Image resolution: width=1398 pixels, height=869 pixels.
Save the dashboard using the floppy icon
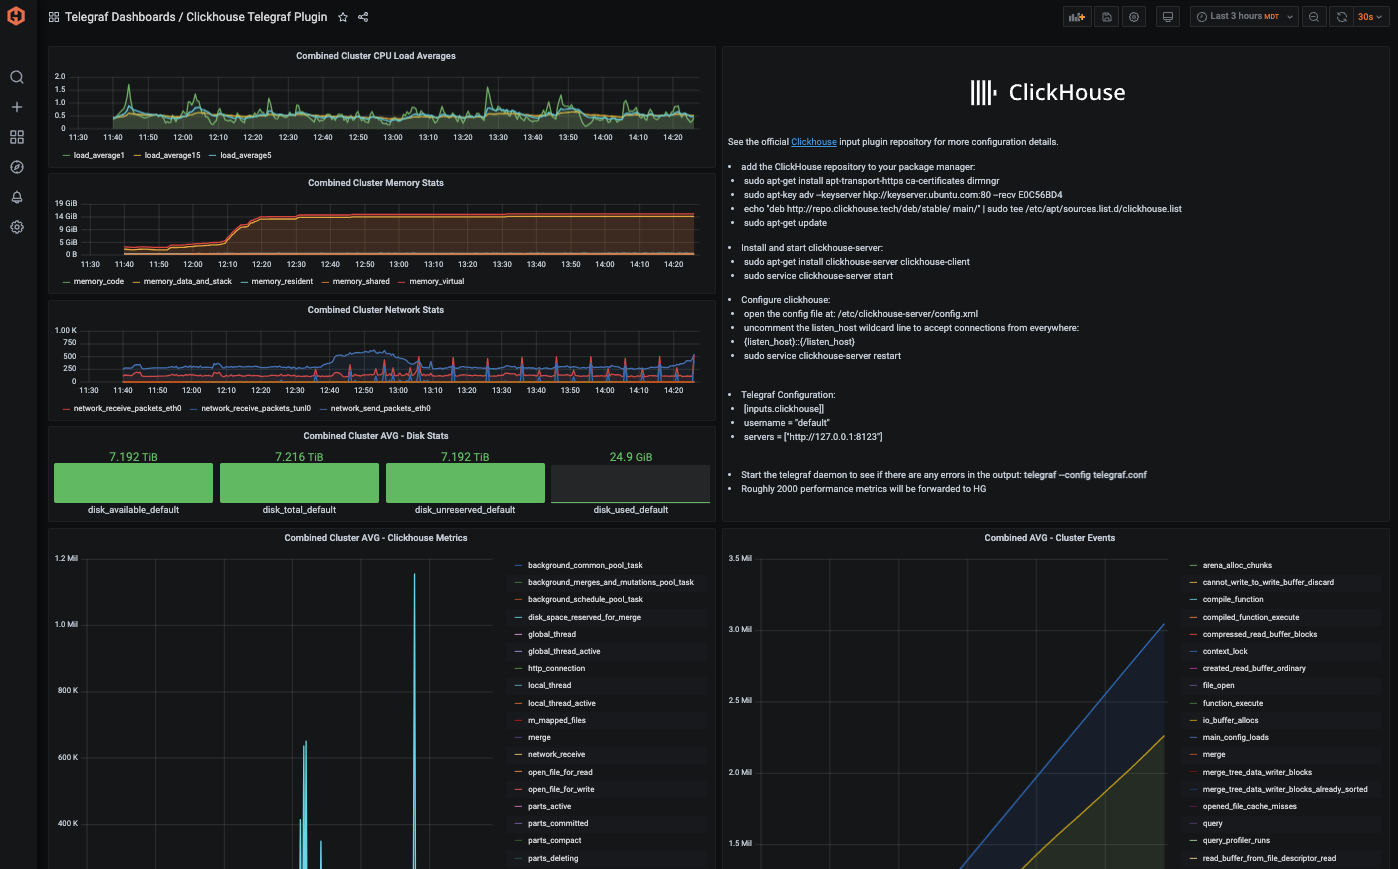(1106, 17)
